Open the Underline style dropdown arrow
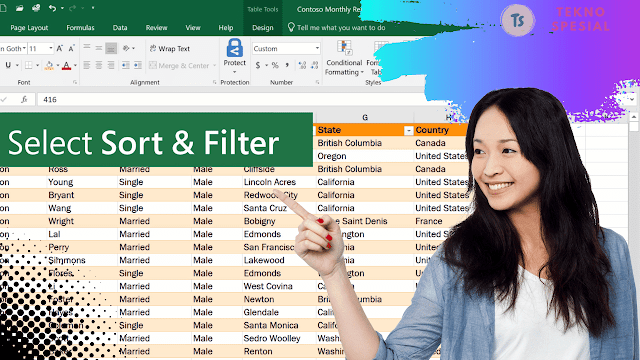Screen dimensions: 640x360 [17, 65]
